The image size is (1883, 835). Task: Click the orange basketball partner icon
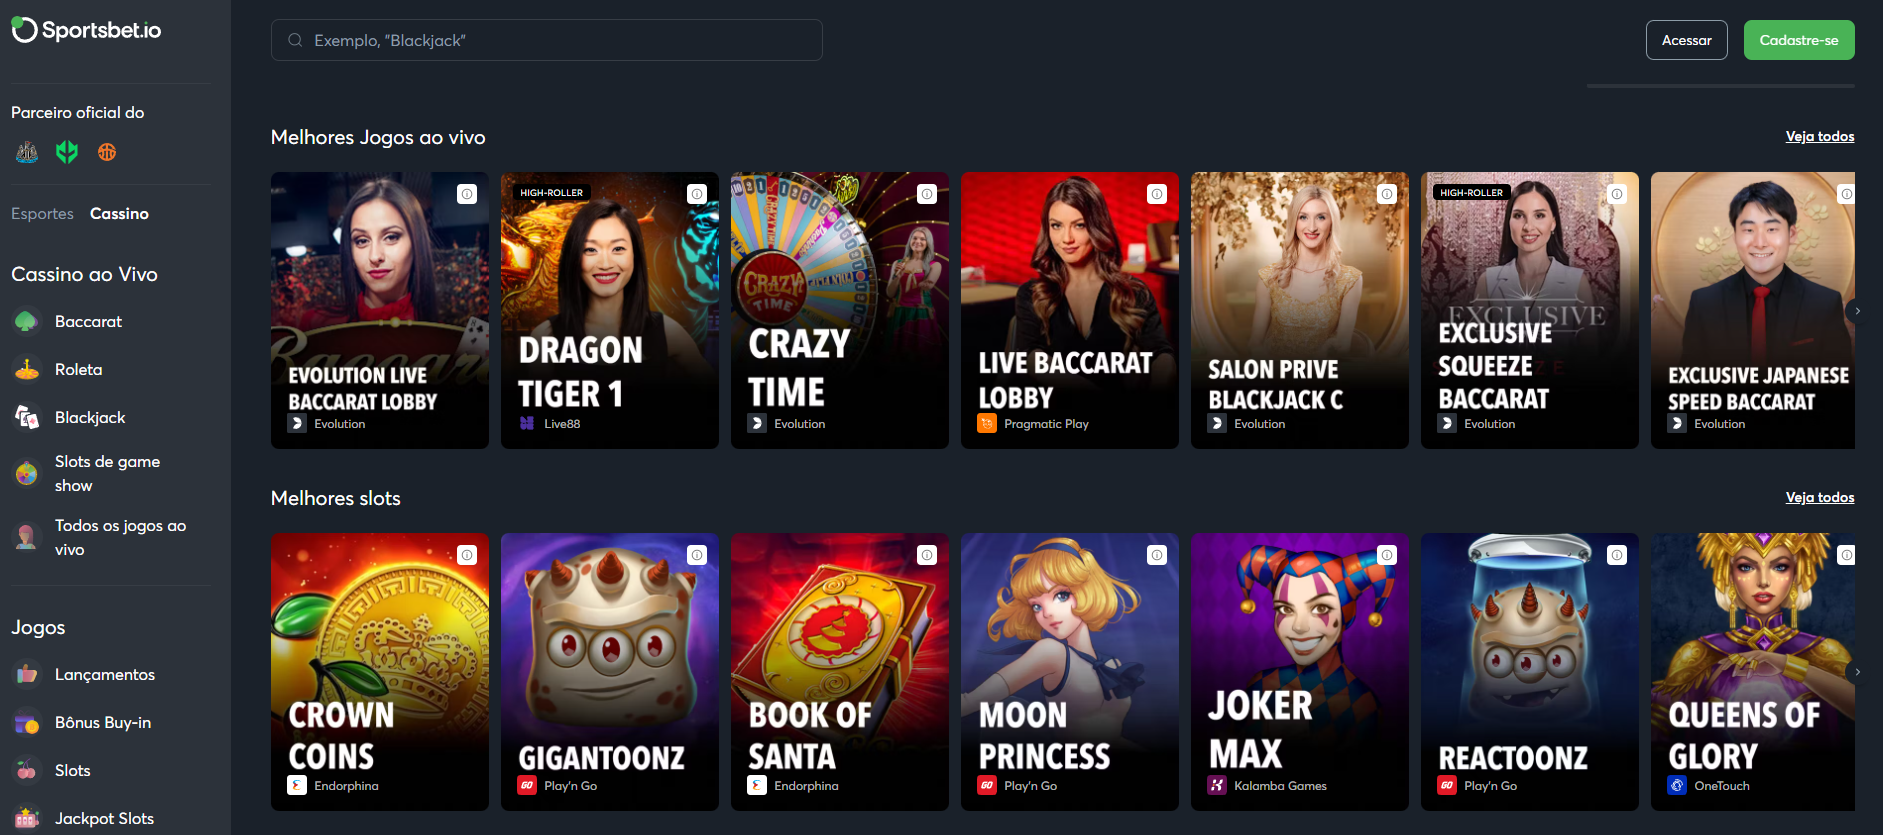[x=107, y=152]
